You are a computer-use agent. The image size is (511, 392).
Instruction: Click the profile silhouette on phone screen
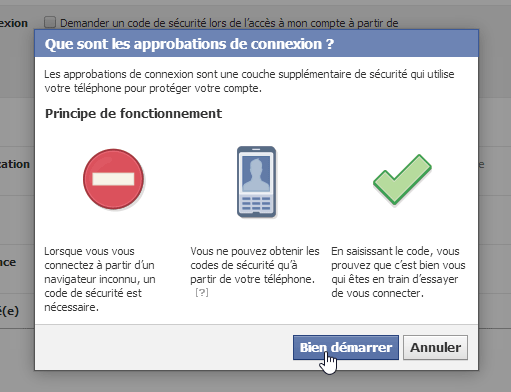click(x=256, y=174)
